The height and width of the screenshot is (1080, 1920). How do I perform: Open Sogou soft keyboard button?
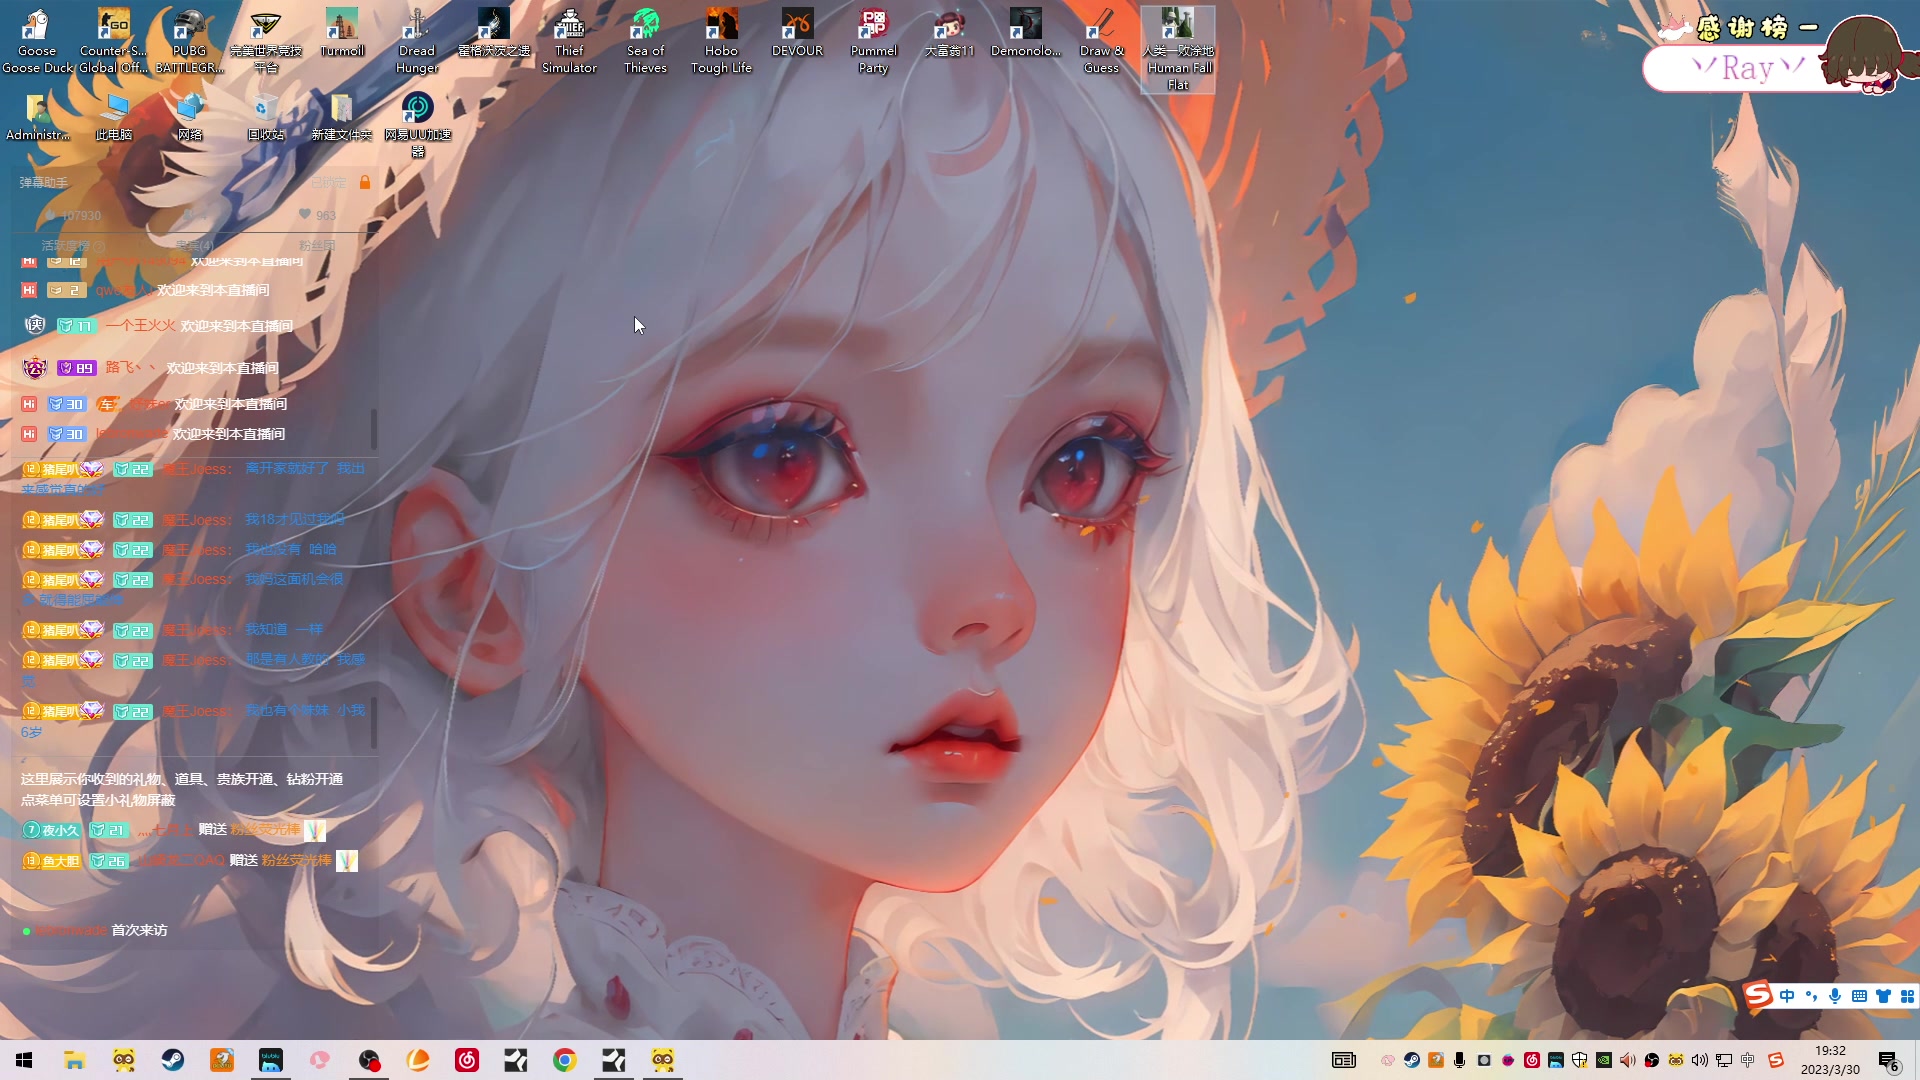(1859, 995)
